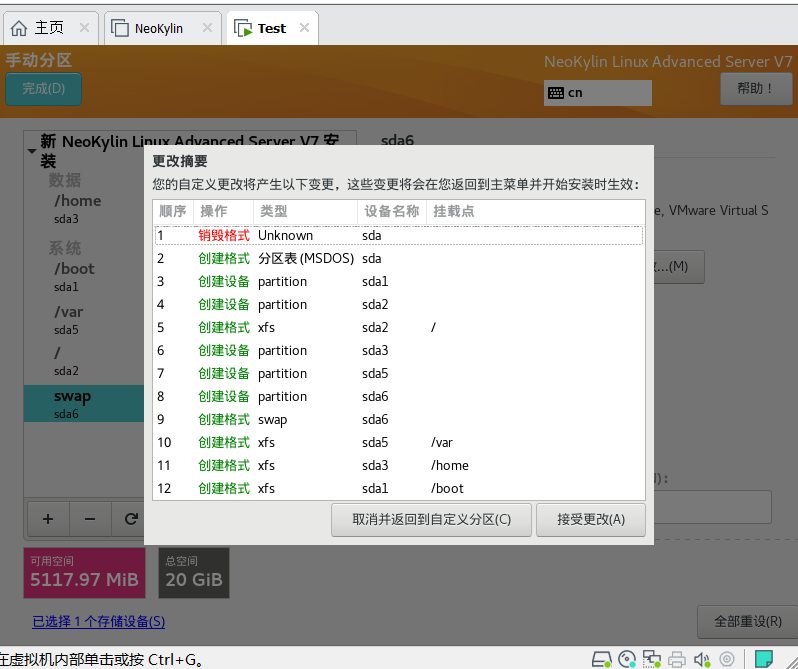Collapse the 新 NeoKylin installation tree
Screen dimensions: 798x669
pyautogui.click(x=32, y=151)
